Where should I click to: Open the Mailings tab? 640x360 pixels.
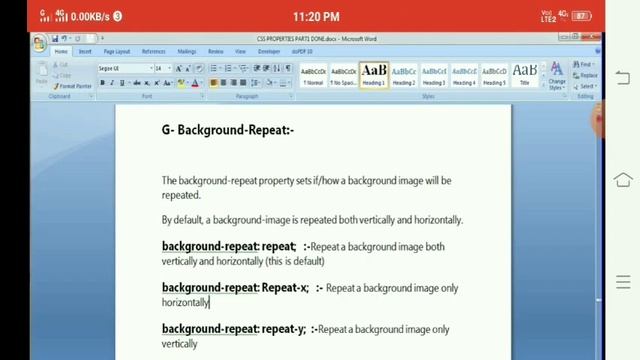(187, 51)
